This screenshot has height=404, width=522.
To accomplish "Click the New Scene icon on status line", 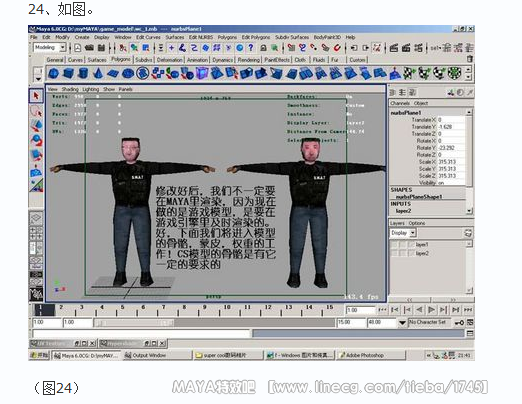I will [77, 48].
